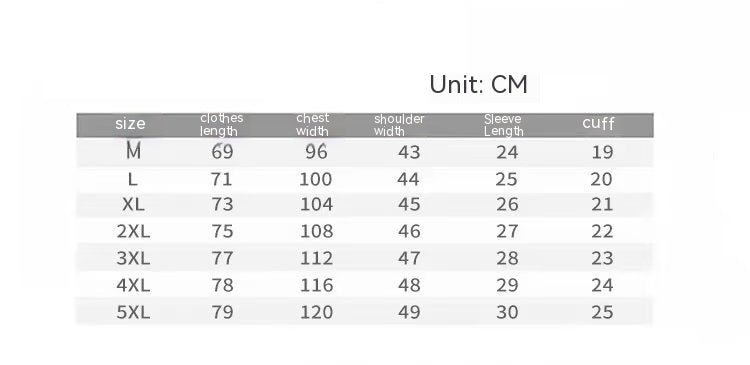
Task: Select the M size row label
Action: pyautogui.click(x=133, y=152)
